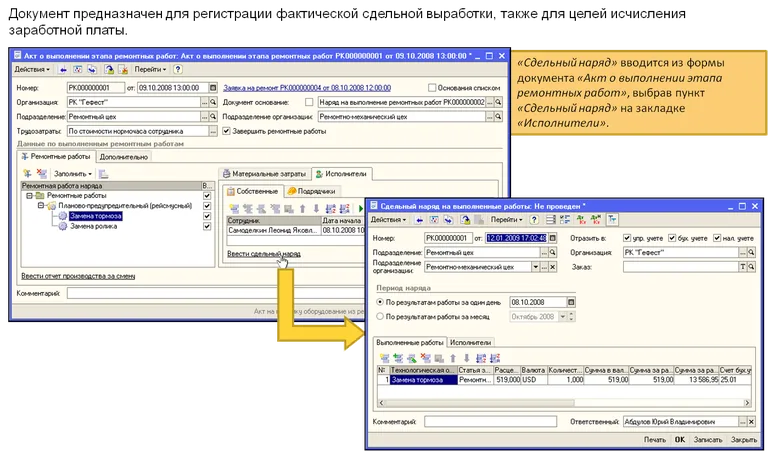
Task: Toggle the Основания списком checkbox
Action: 432,86
